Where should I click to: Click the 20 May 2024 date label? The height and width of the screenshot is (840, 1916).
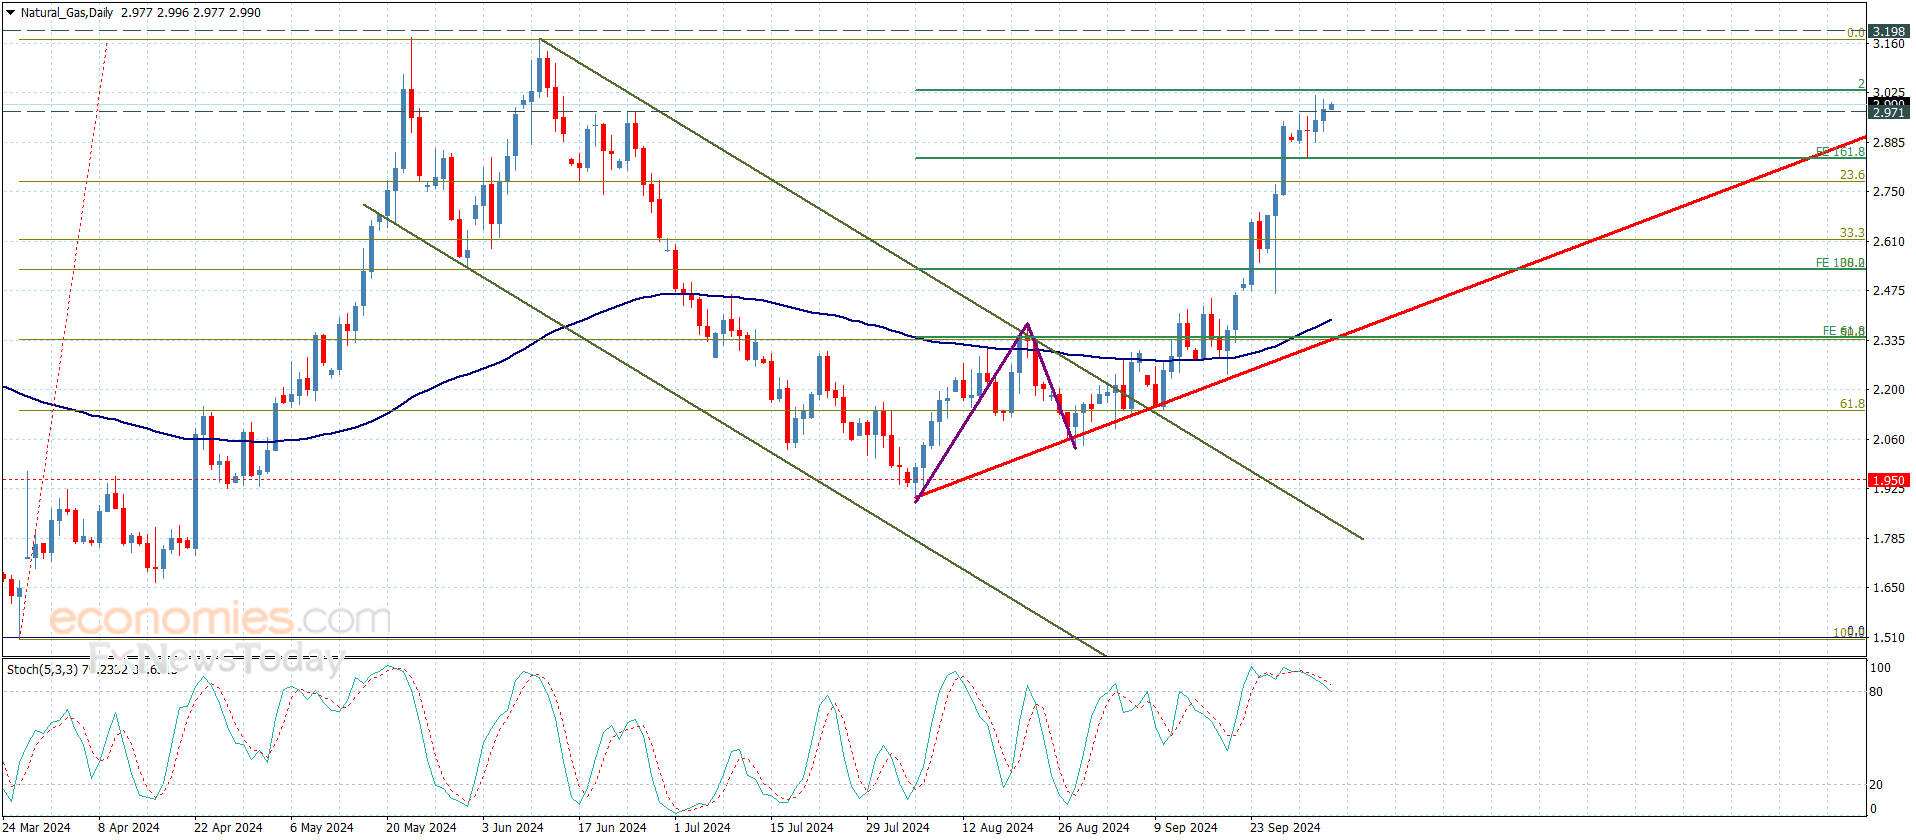(421, 827)
